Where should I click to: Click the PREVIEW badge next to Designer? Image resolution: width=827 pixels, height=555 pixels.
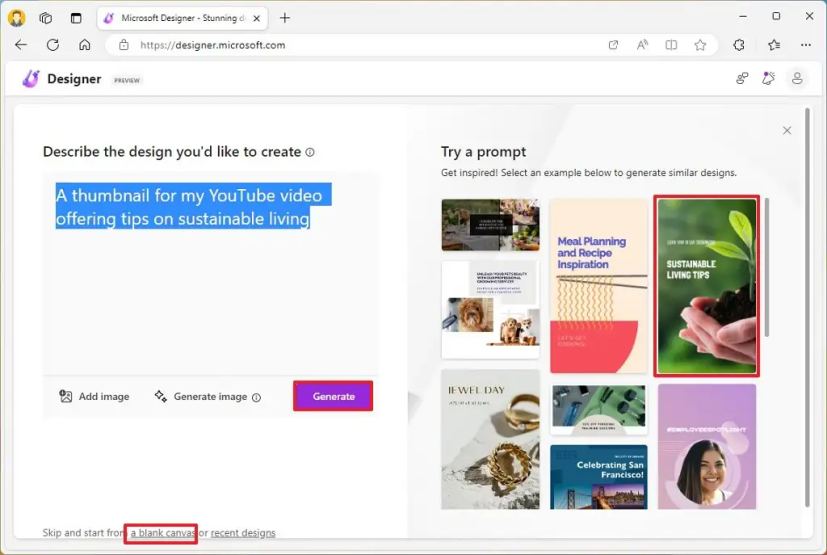[x=127, y=80]
